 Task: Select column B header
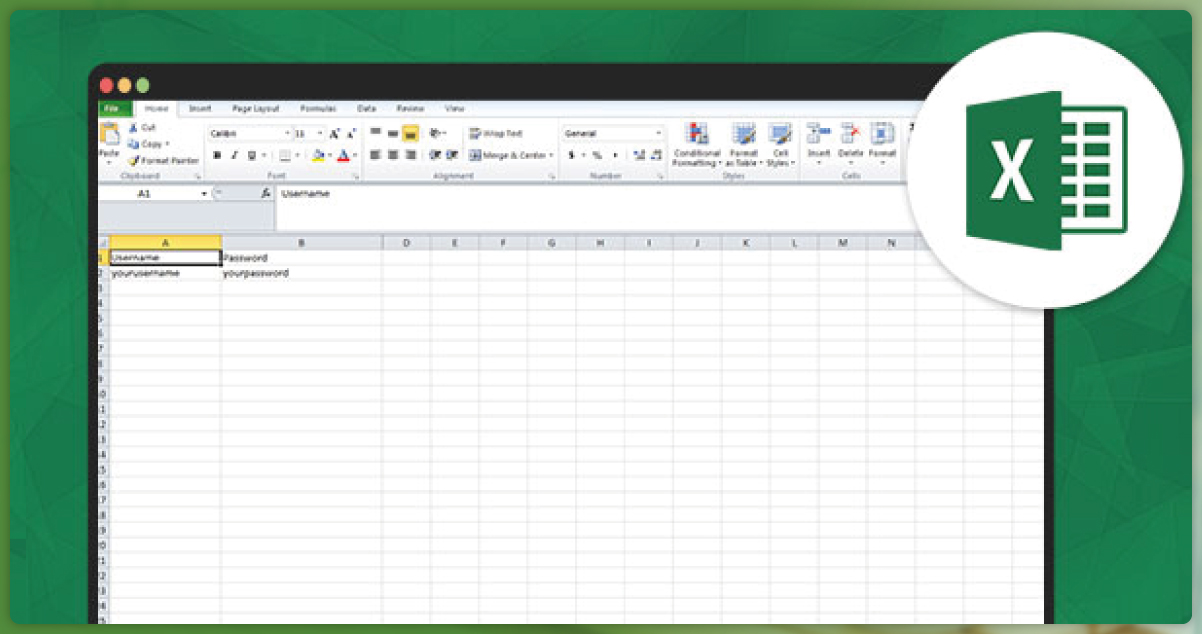[301, 243]
